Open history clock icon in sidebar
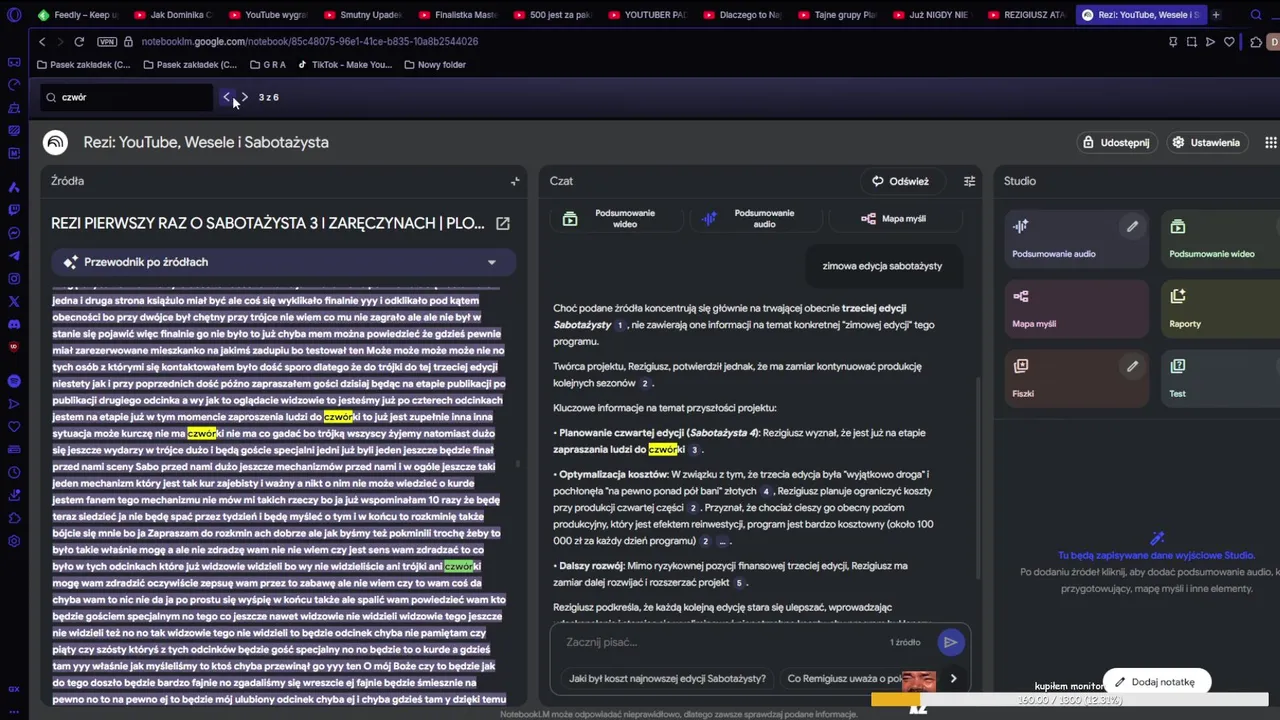Image resolution: width=1280 pixels, height=720 pixels. (14, 473)
